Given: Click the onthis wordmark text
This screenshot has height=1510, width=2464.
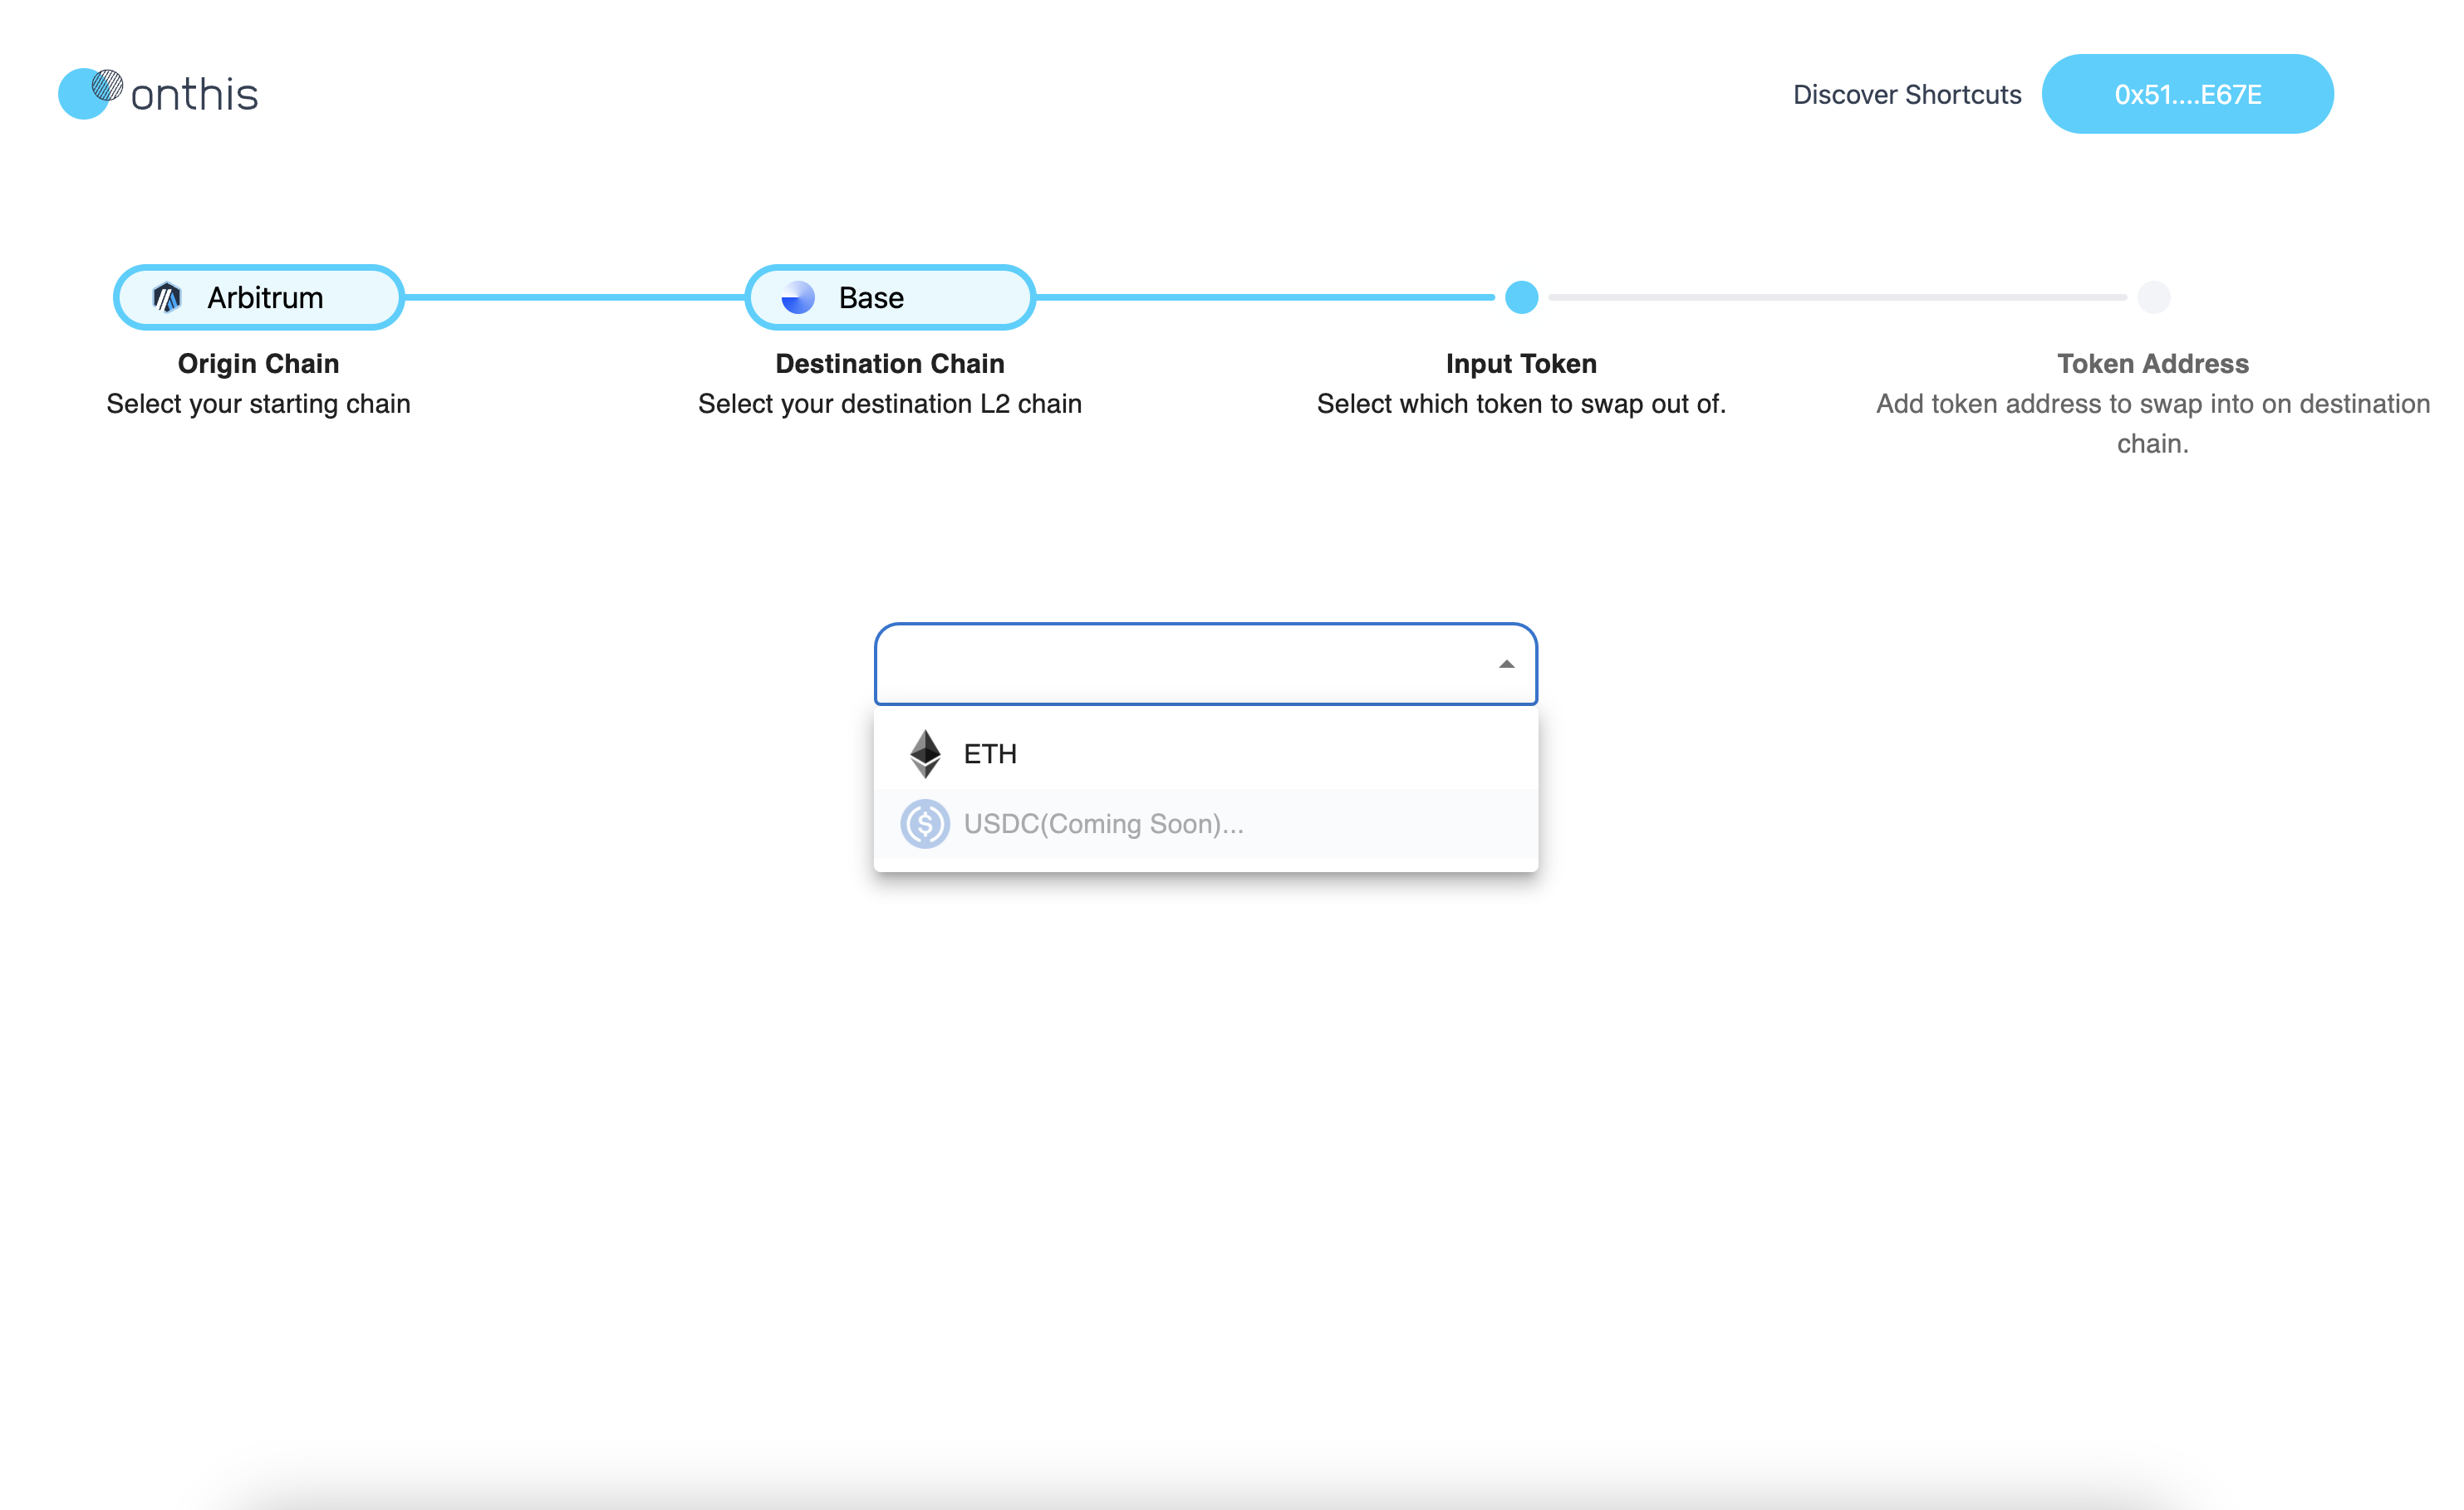Looking at the screenshot, I should coord(194,95).
